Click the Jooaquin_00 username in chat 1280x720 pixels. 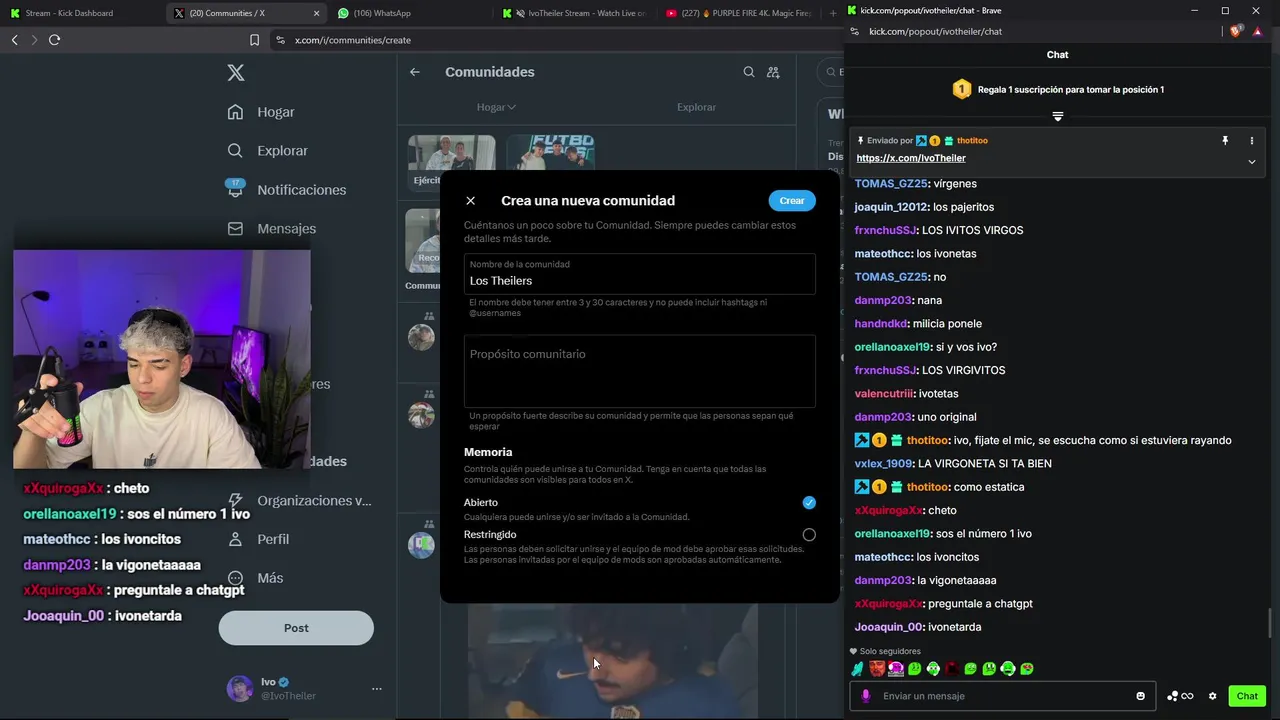click(x=888, y=627)
